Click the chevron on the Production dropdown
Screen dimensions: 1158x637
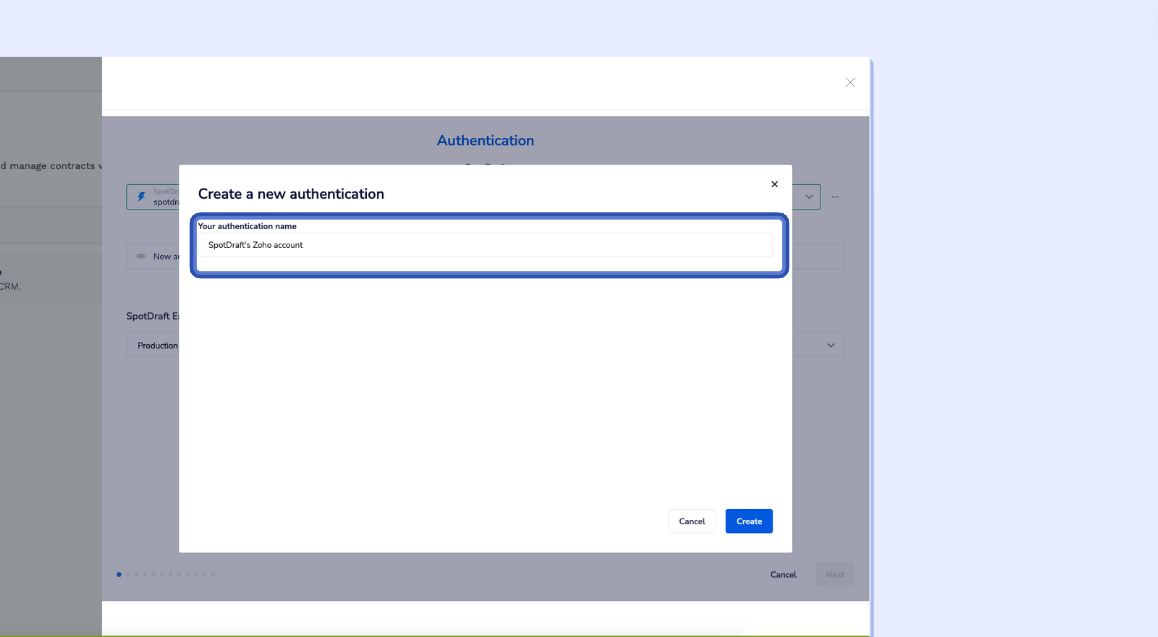[831, 346]
